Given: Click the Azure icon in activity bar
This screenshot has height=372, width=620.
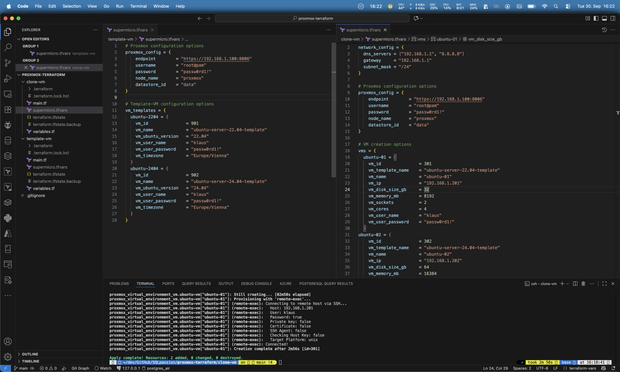Looking at the screenshot, I should [8, 233].
